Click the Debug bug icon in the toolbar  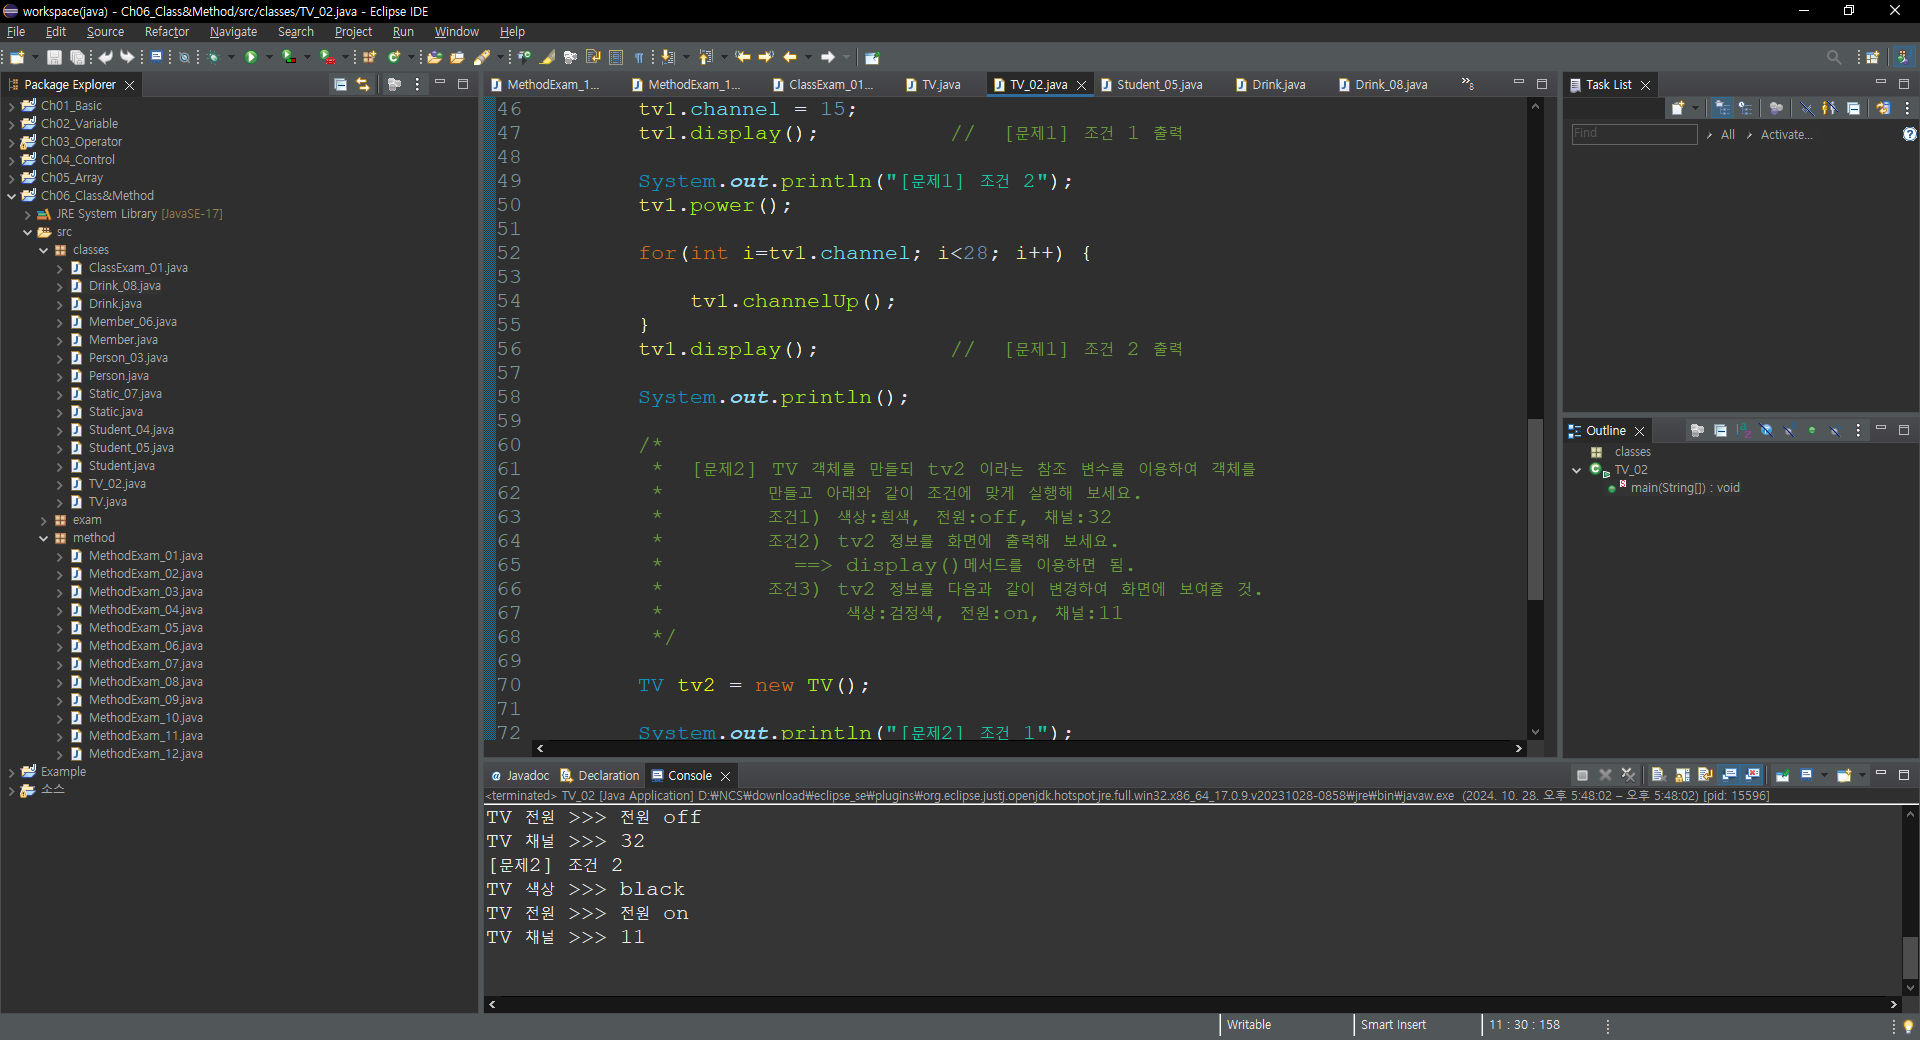[x=213, y=57]
